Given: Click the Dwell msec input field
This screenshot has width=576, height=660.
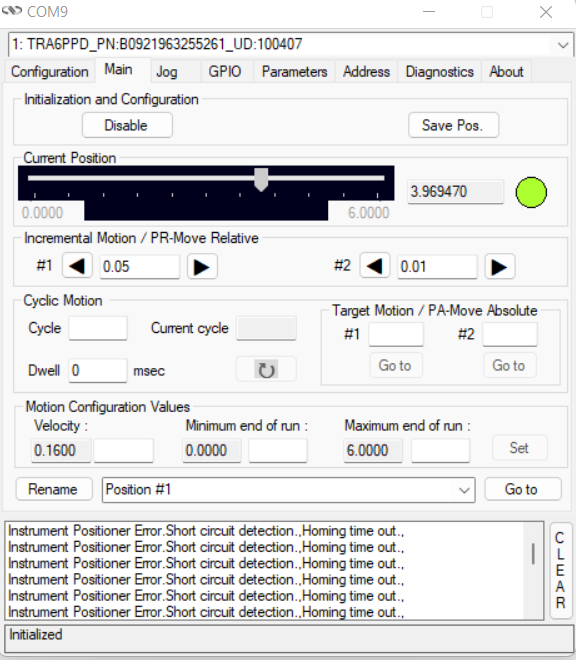Looking at the screenshot, I should pyautogui.click(x=98, y=370).
